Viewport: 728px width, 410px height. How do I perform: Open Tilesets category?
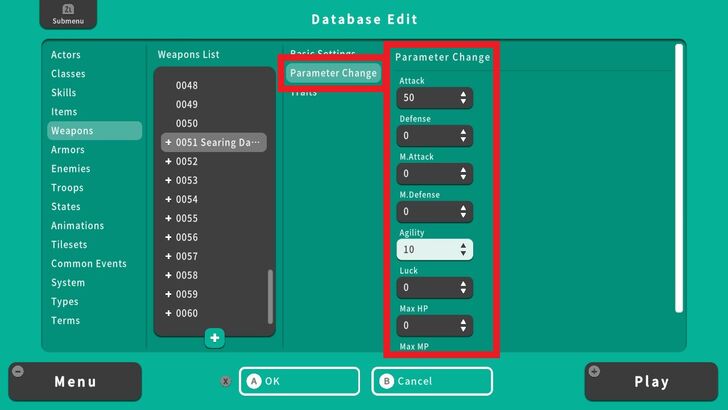[x=69, y=245]
